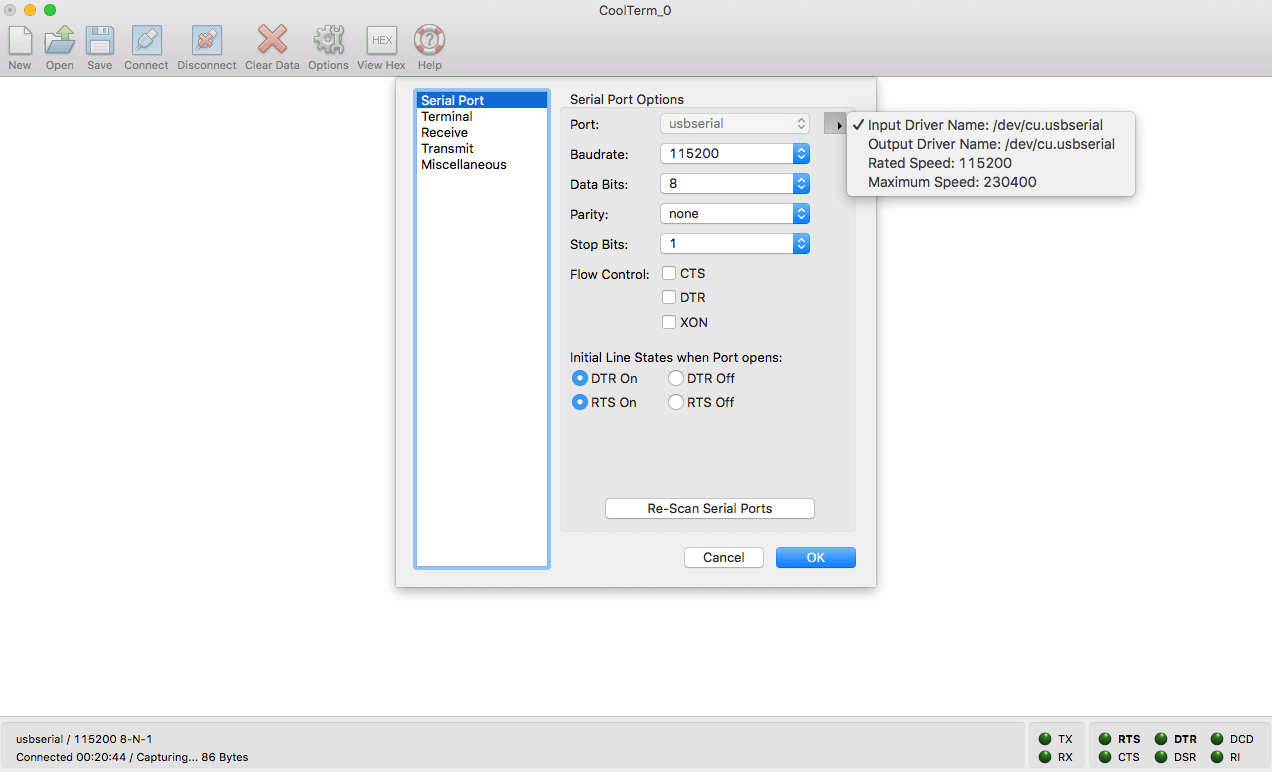Open the Help lifebuoy icon
This screenshot has height=772, width=1272.
[429, 41]
